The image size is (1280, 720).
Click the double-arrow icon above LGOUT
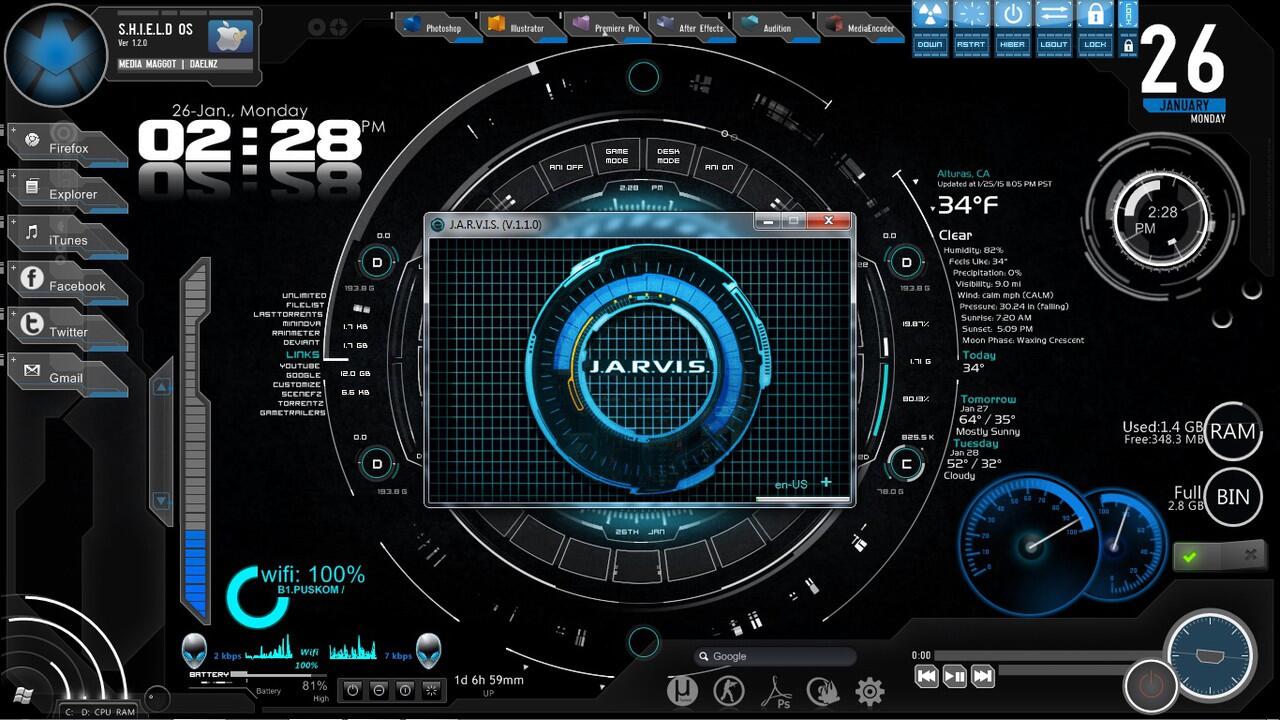[1054, 14]
